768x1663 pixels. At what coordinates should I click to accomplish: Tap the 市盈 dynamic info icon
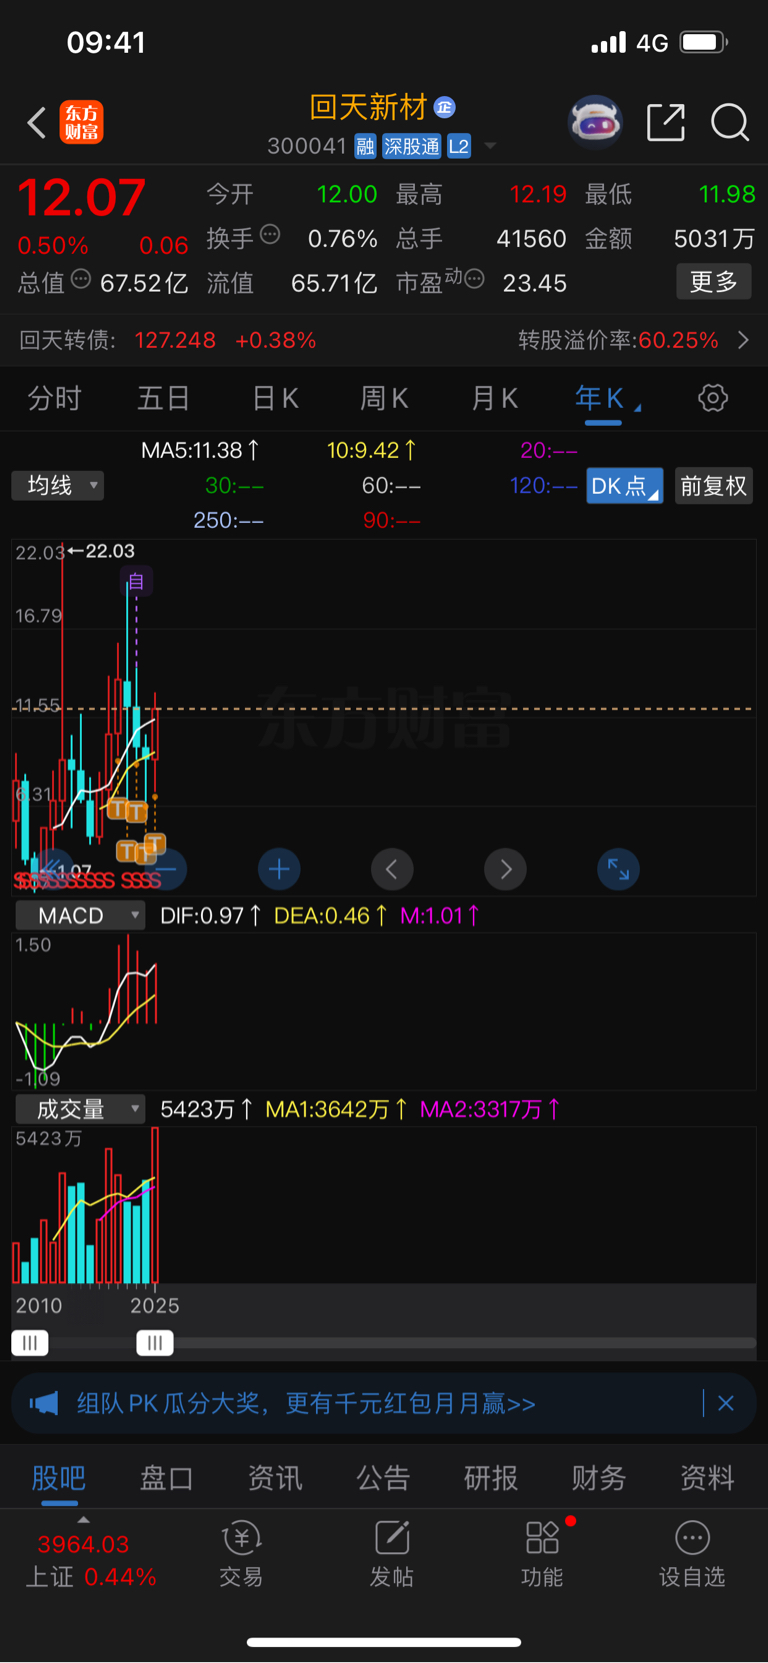[x=474, y=279]
